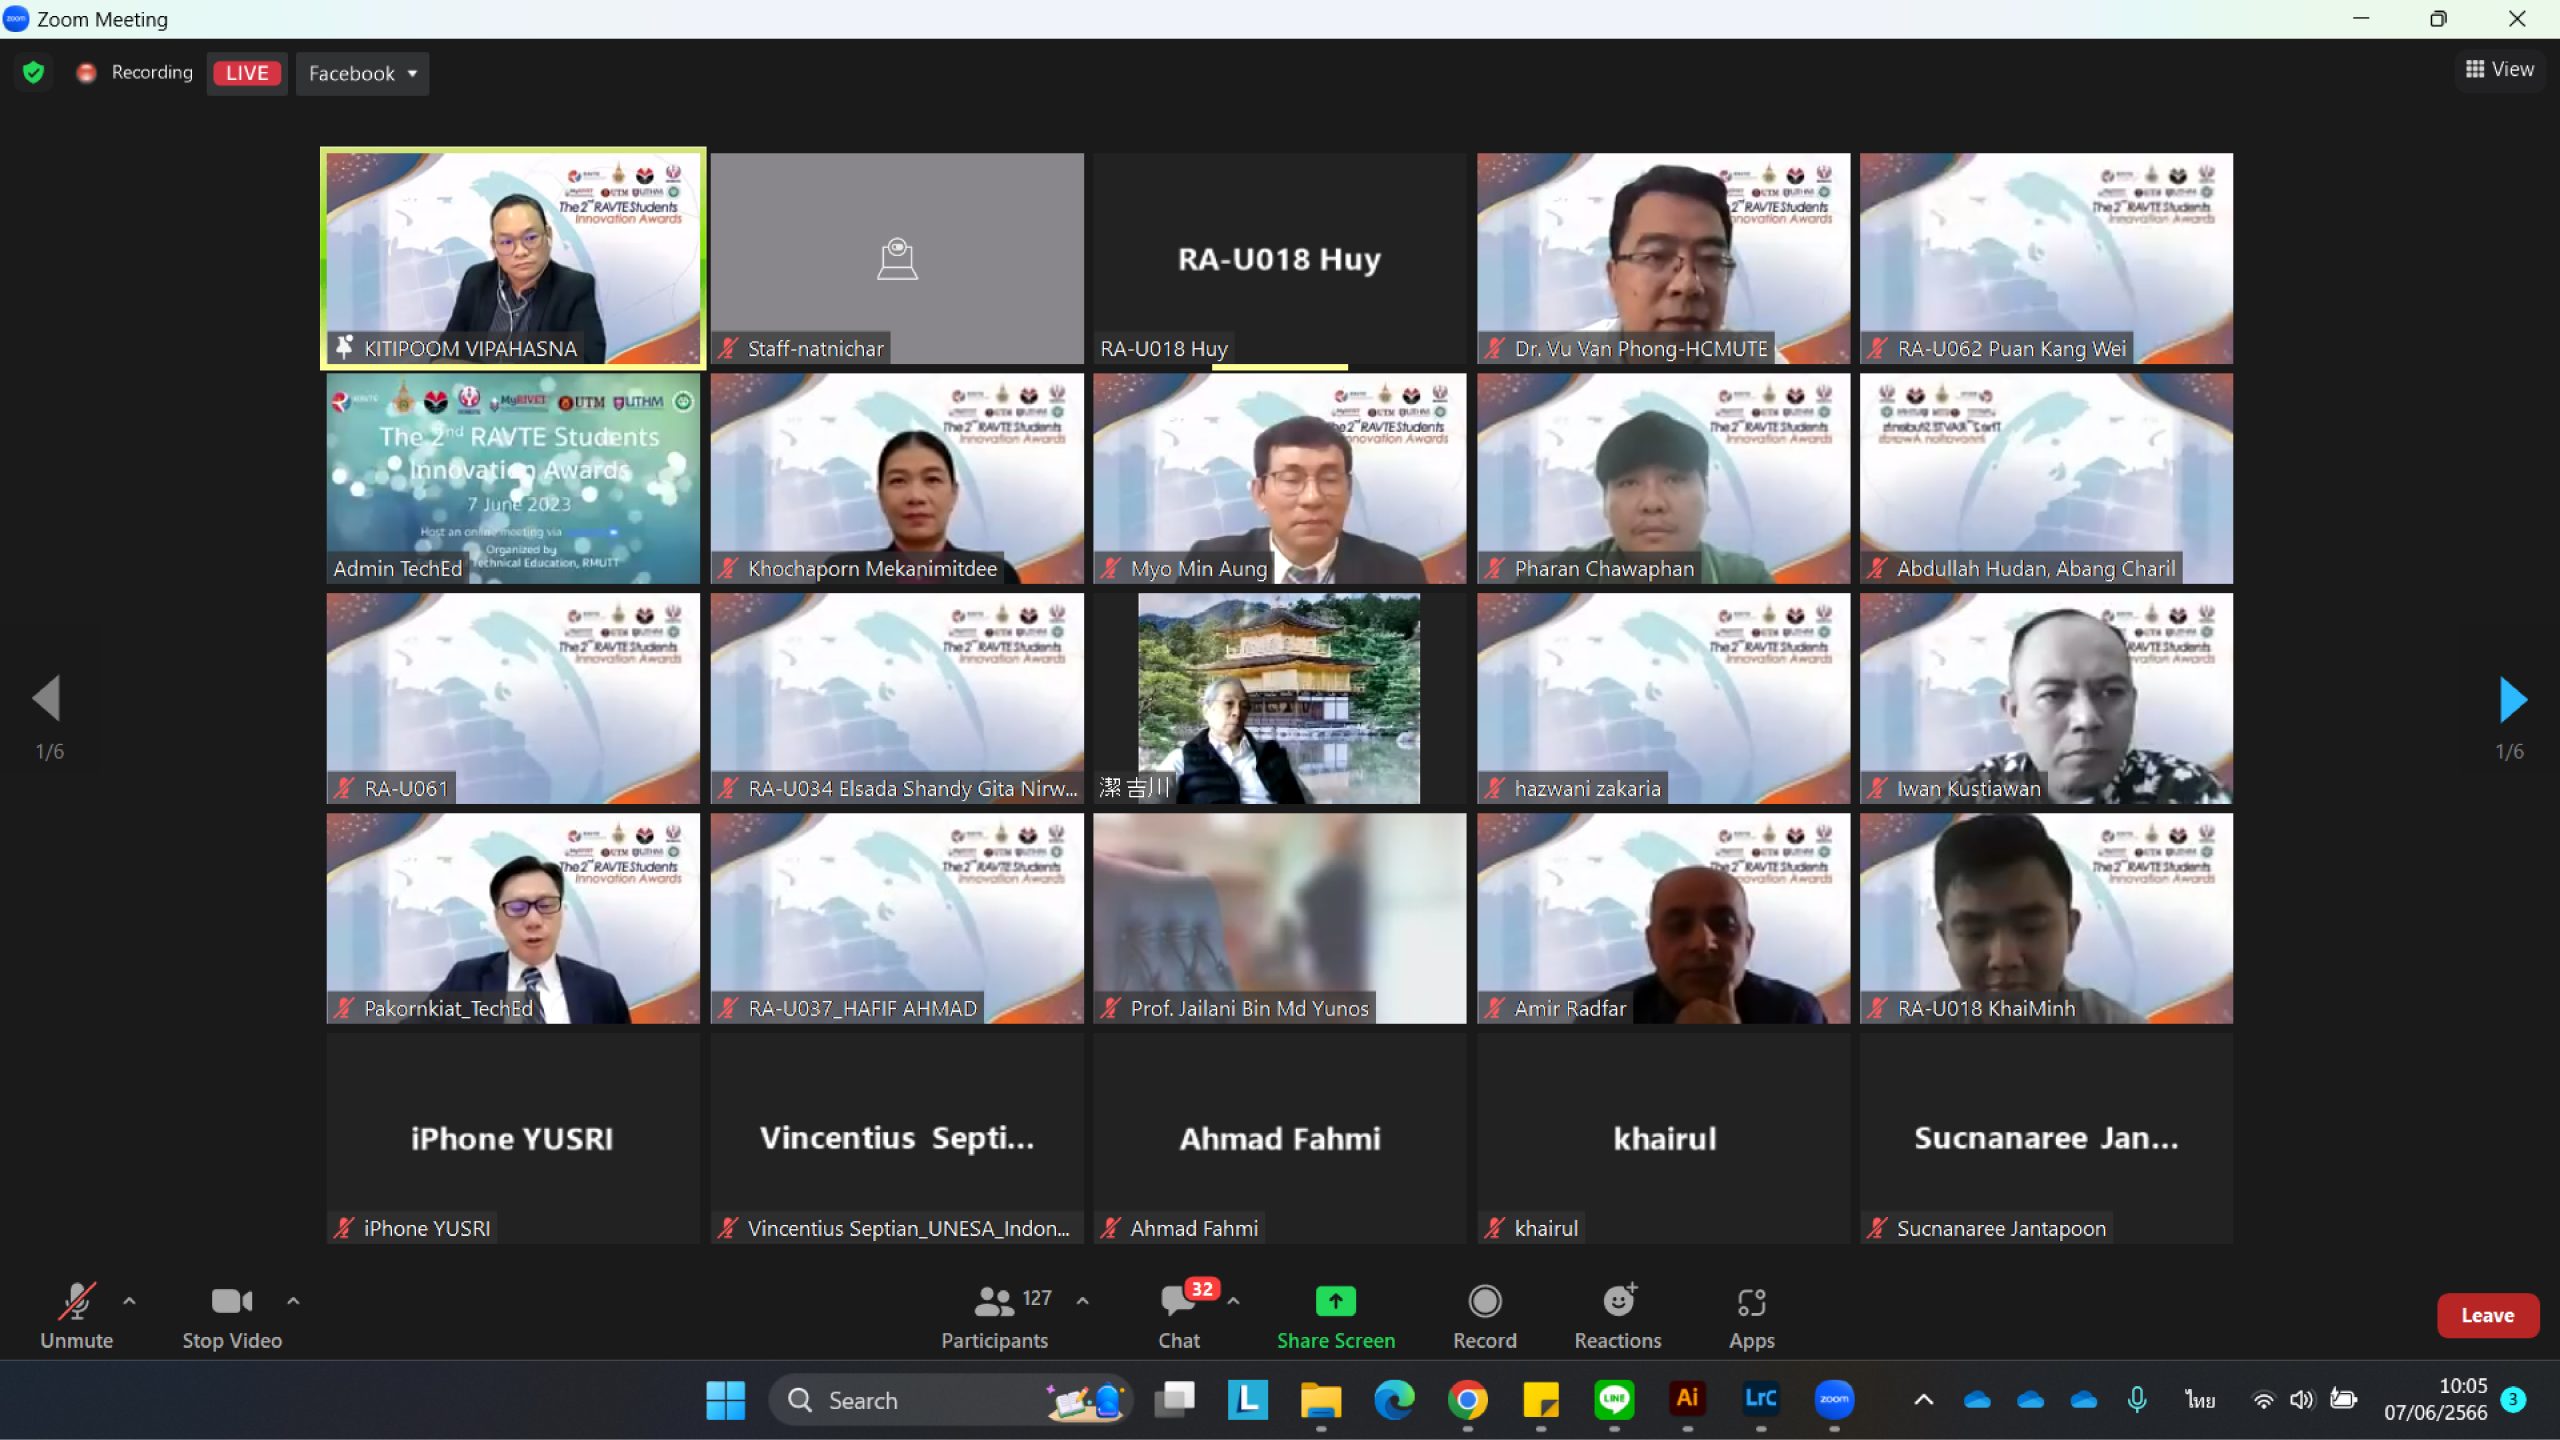The height and width of the screenshot is (1440, 2560).
Task: Click the Share Screen button
Action: point(1335,1317)
